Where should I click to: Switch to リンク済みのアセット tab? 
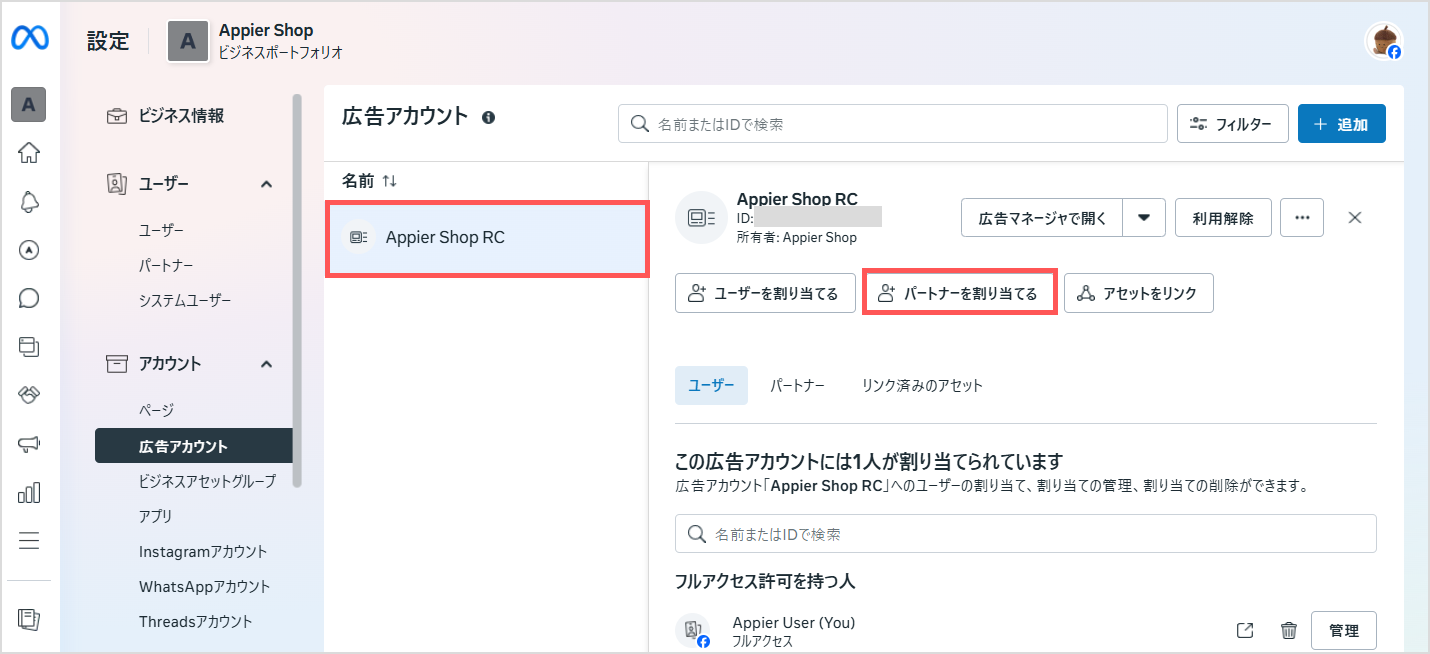(x=922, y=385)
